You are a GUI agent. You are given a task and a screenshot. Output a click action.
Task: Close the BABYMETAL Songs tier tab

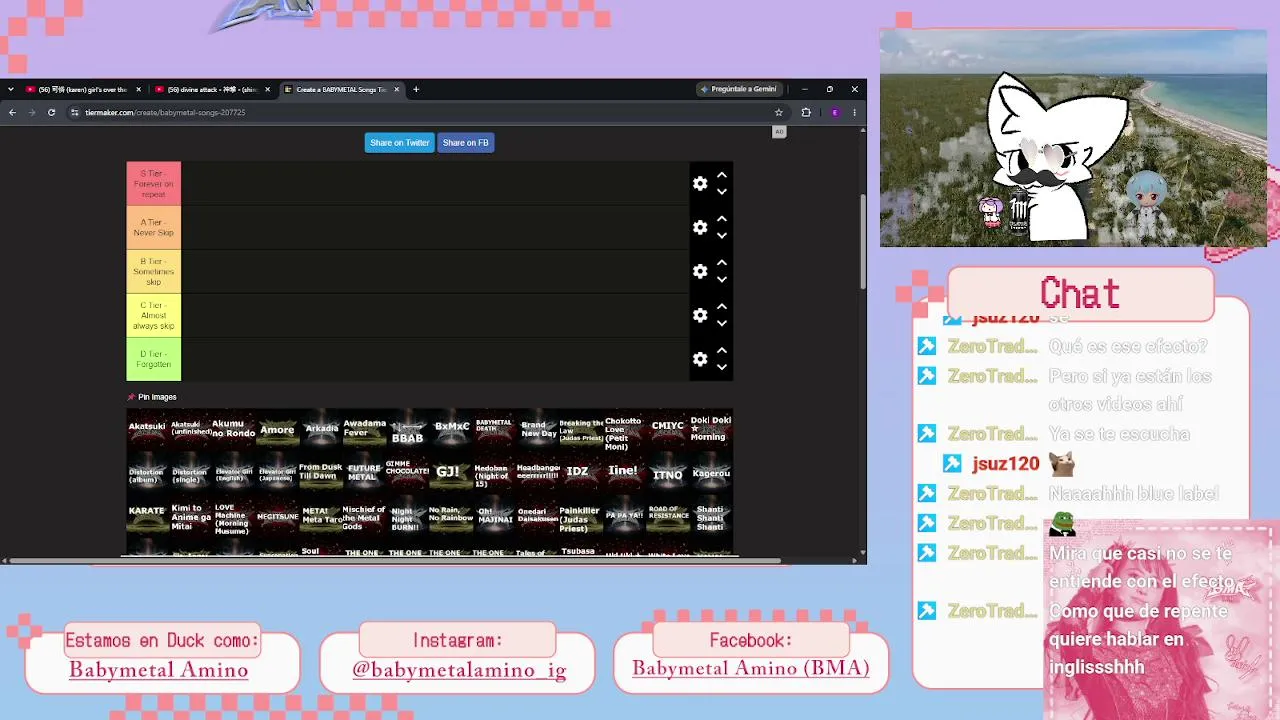coord(396,90)
